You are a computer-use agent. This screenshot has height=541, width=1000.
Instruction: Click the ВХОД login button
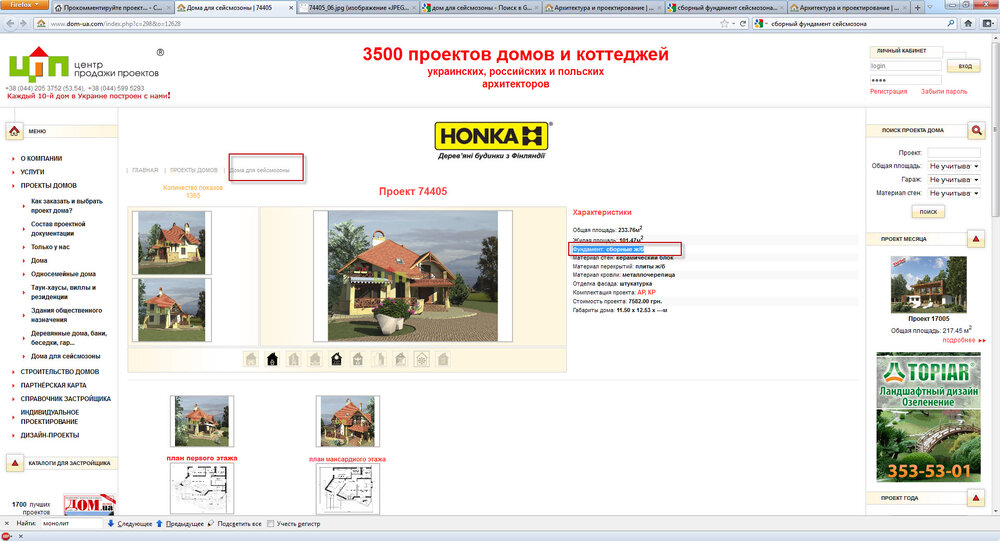pyautogui.click(x=964, y=66)
